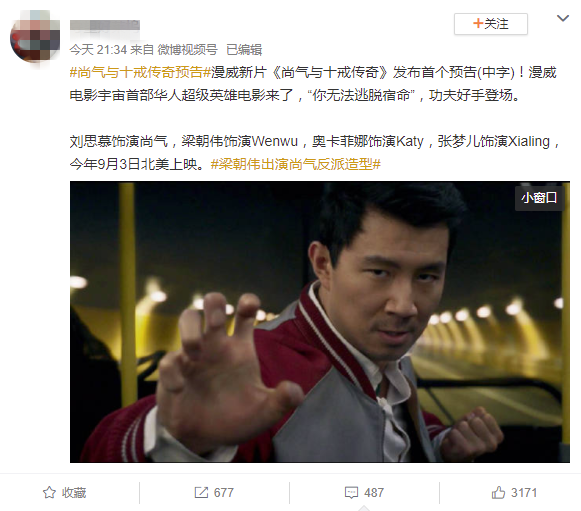
Task: Click the 已编辑 edited history label
Action: [244, 50]
